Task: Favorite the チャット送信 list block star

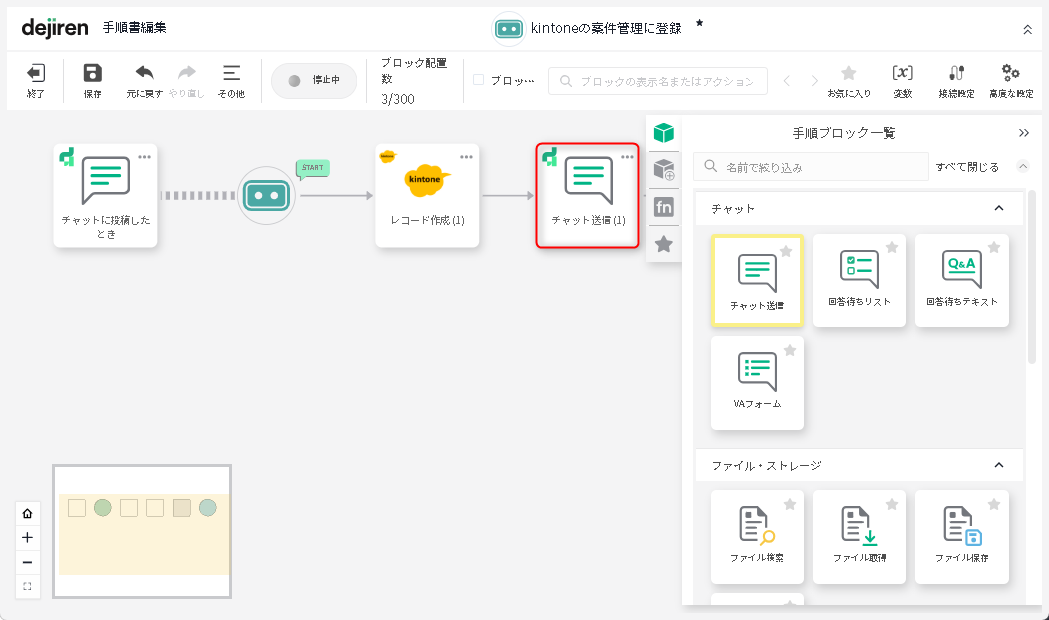Action: [x=786, y=251]
